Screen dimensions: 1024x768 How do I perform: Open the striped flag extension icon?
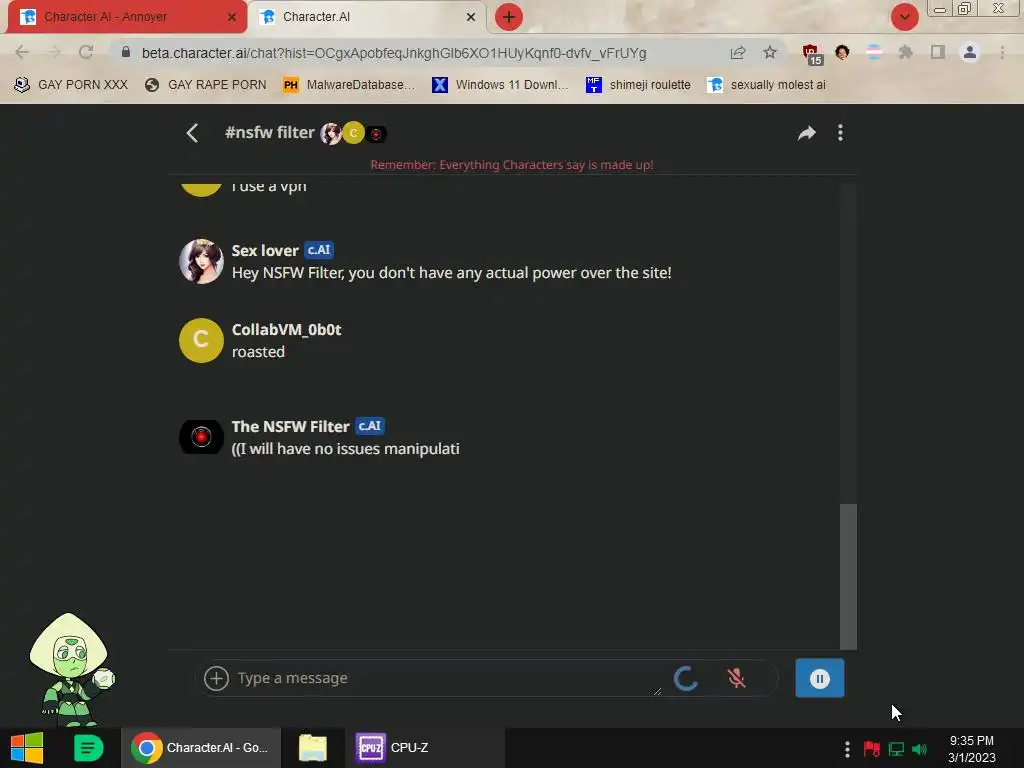pyautogui.click(x=874, y=52)
